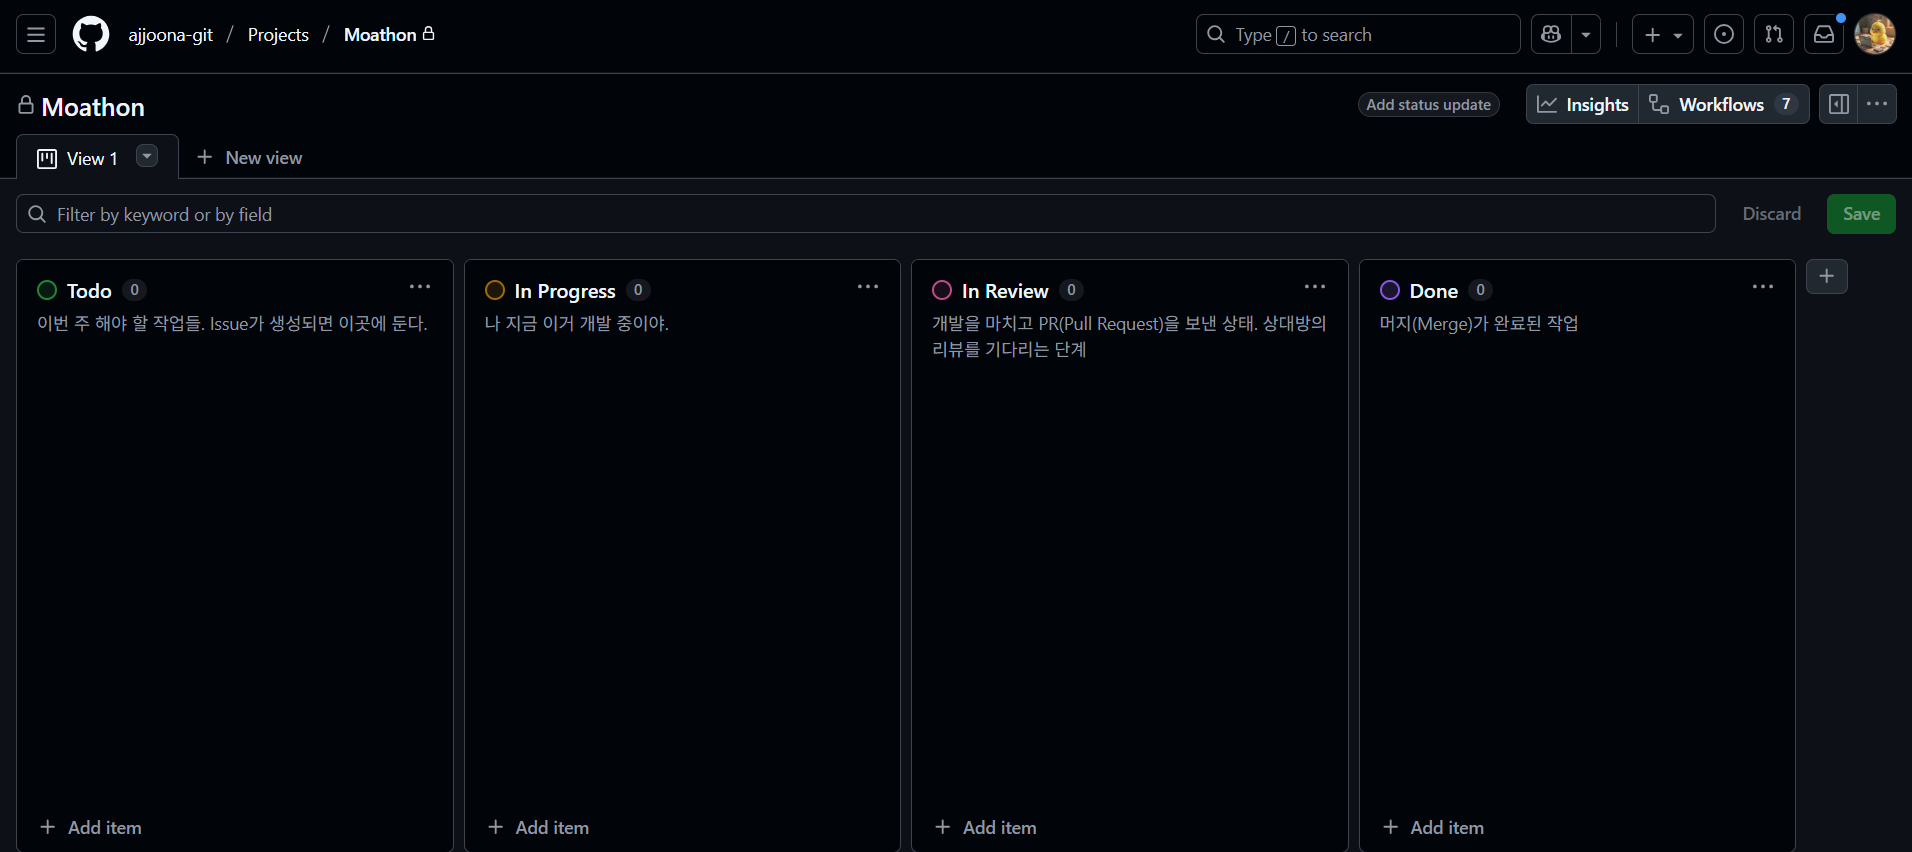Viewport: 1912px width, 852px height.
Task: Open the hamburger navigation menu
Action: pyautogui.click(x=36, y=35)
